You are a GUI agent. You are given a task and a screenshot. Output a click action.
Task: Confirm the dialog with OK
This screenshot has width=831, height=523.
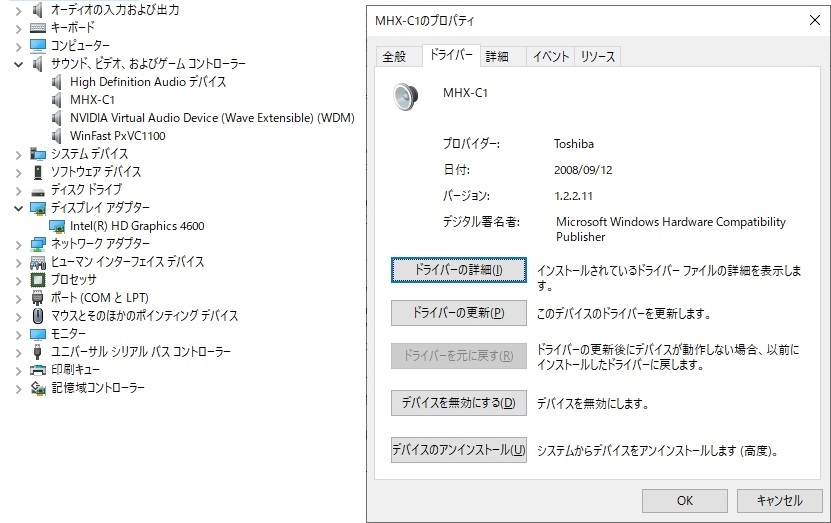click(x=684, y=501)
